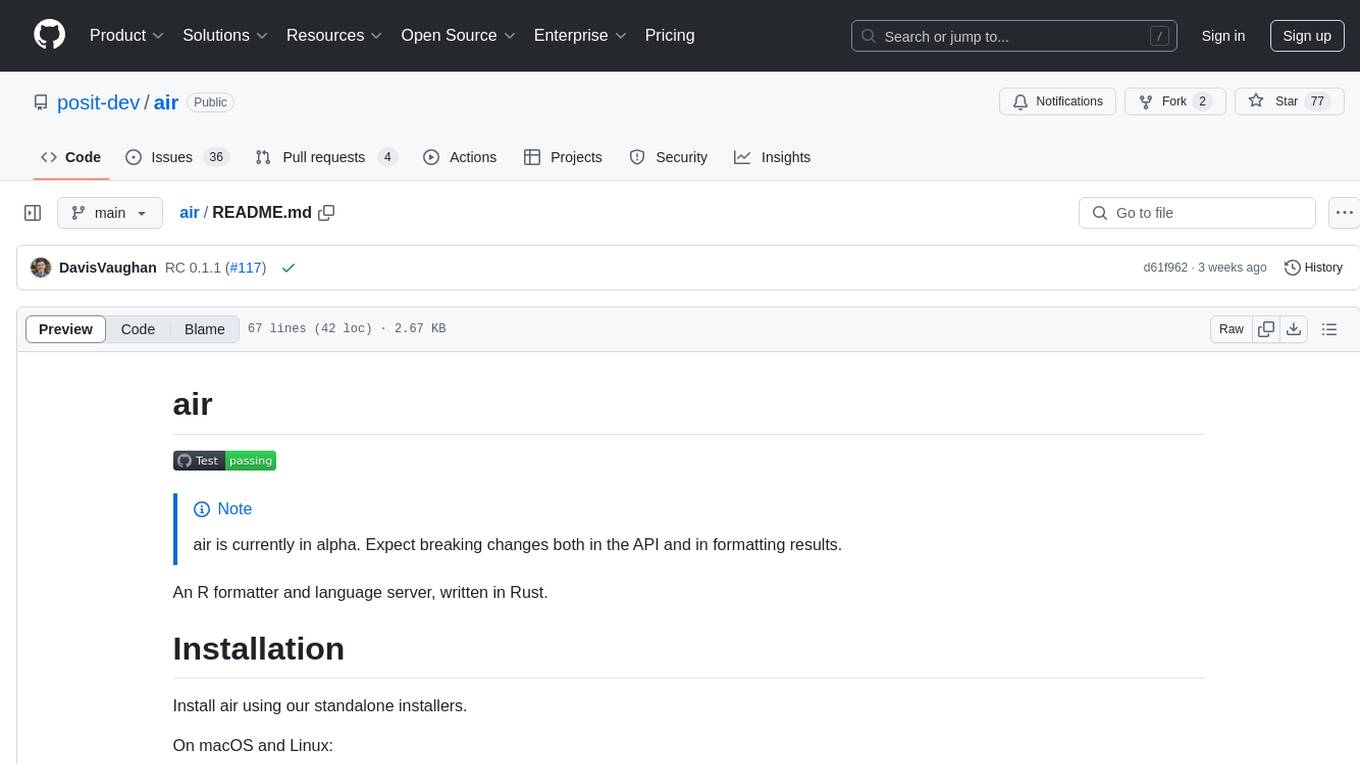Screen dimensions: 1360x764
Task: Switch to the Actions tab
Action: [x=460, y=157]
